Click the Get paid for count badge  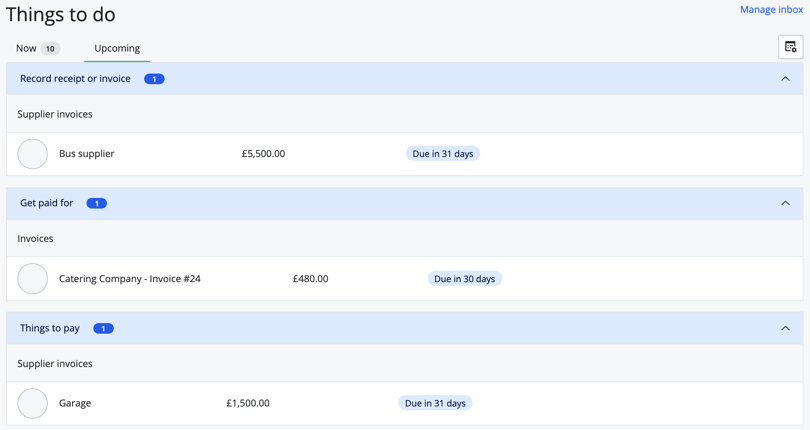click(97, 203)
